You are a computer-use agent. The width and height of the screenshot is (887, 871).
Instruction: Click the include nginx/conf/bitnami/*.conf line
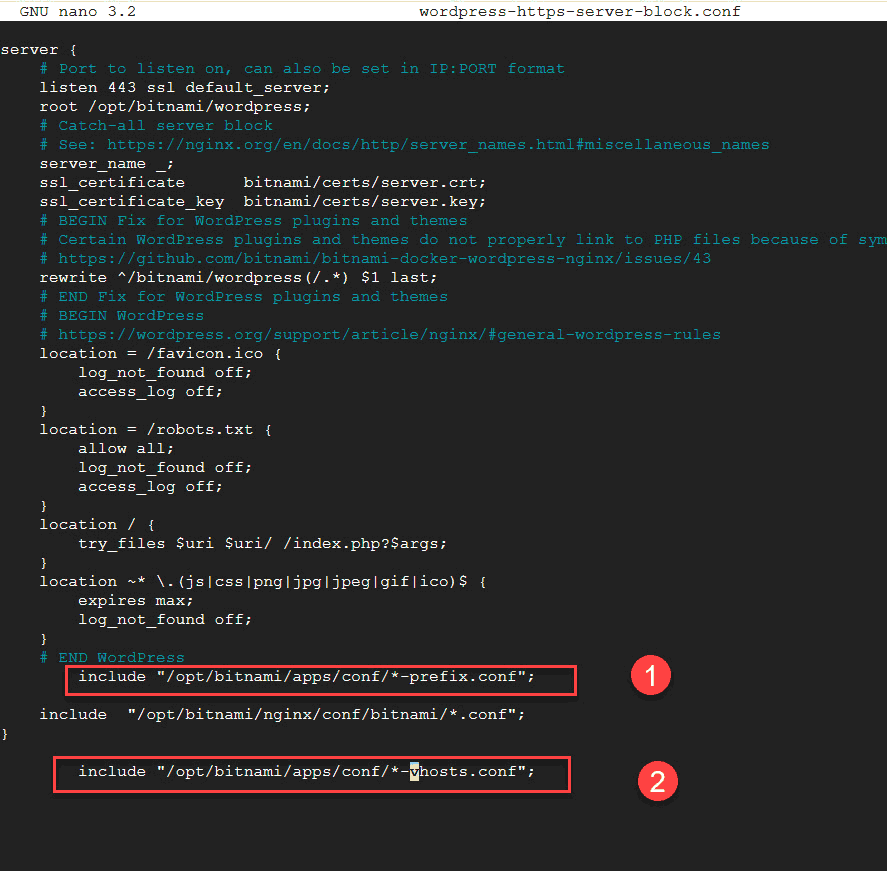(282, 715)
